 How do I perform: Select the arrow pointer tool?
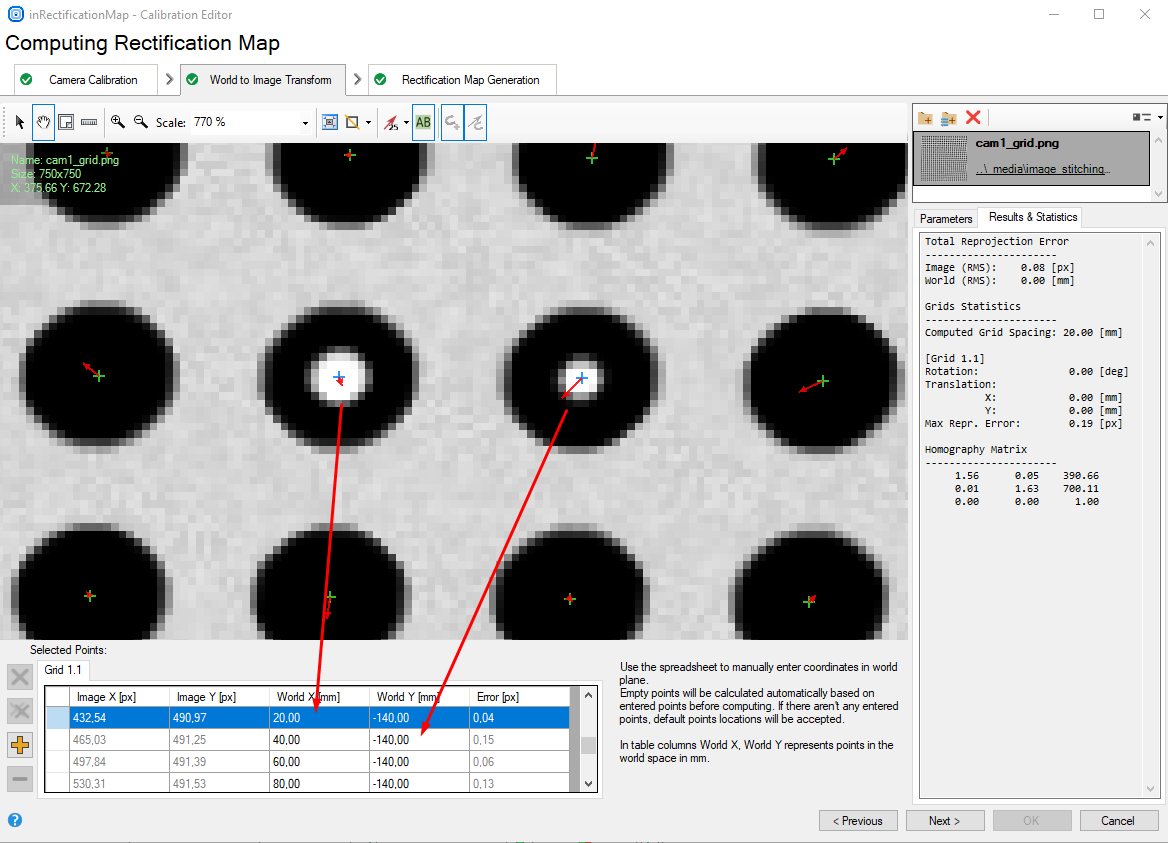click(x=19, y=122)
